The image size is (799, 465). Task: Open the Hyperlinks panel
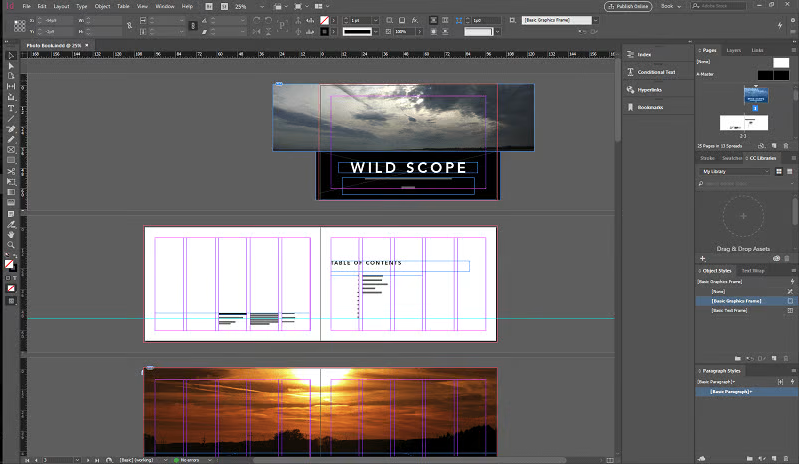pos(649,90)
